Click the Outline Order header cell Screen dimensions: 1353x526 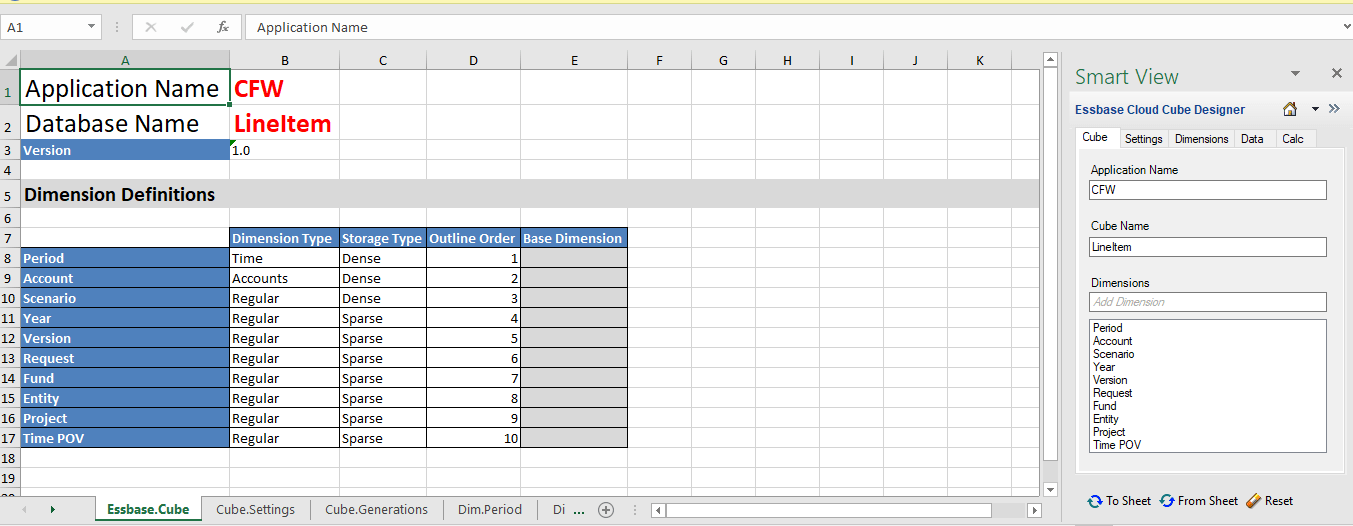[x=473, y=238]
